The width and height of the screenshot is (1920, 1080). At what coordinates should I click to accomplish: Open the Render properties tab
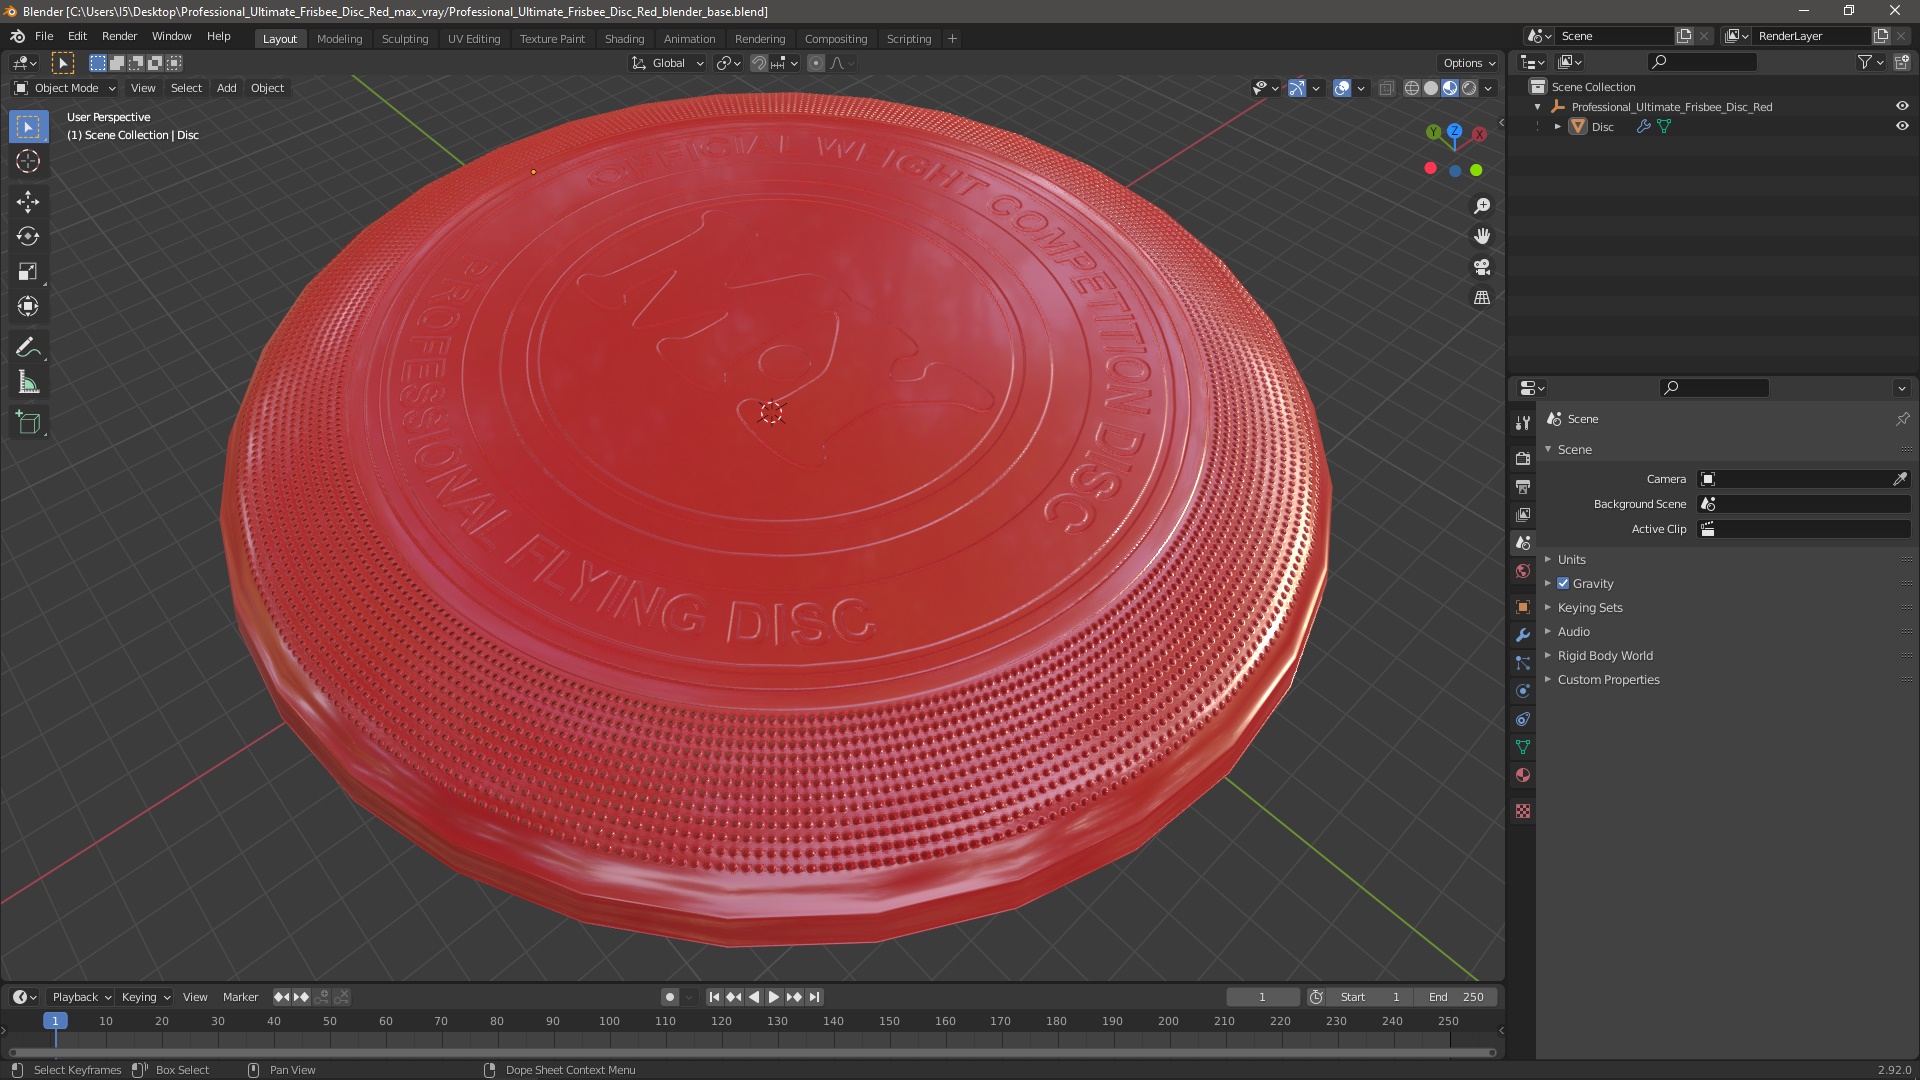pos(1523,458)
